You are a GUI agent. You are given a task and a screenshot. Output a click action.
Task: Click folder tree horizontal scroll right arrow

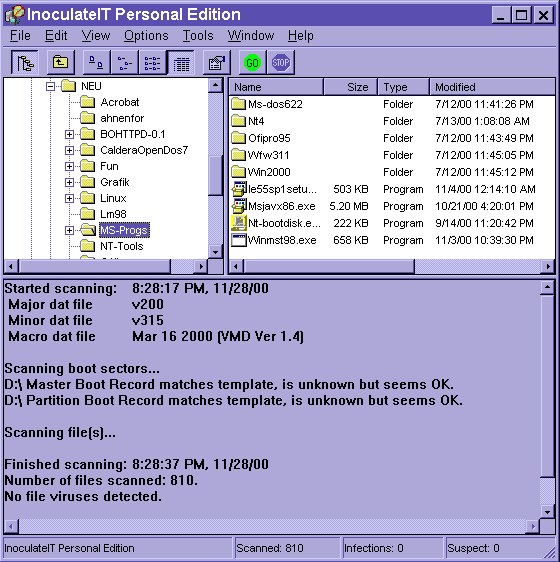[x=201, y=266]
